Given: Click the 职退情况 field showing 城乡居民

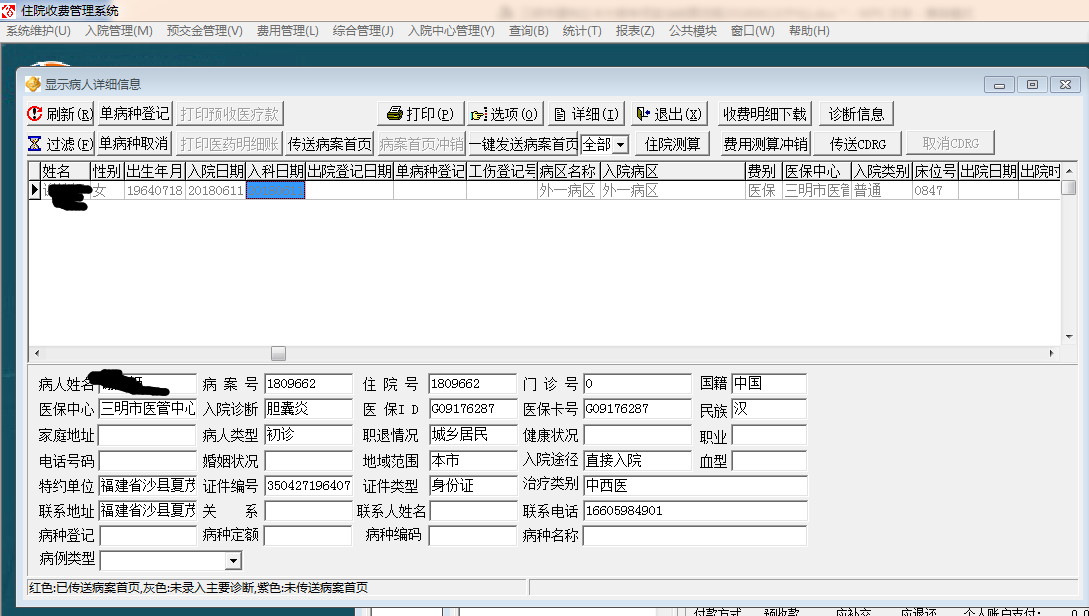Looking at the screenshot, I should tap(473, 435).
